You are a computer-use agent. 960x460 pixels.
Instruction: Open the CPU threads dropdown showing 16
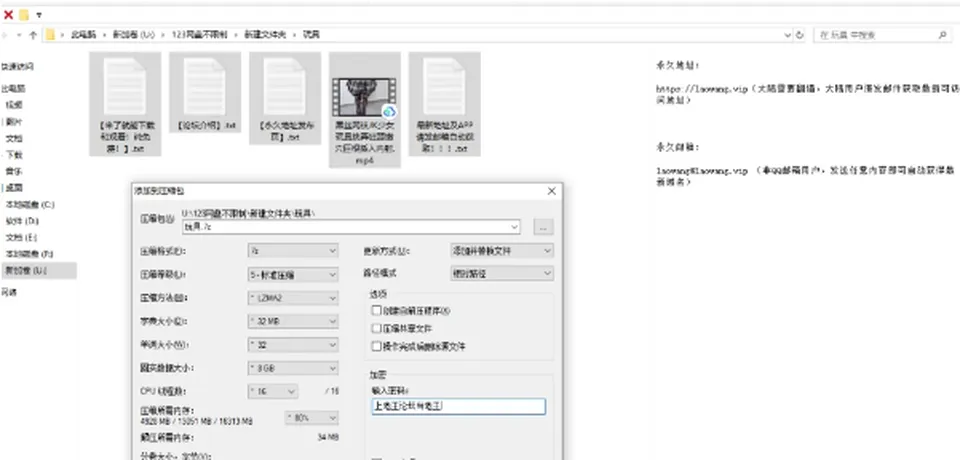click(273, 391)
